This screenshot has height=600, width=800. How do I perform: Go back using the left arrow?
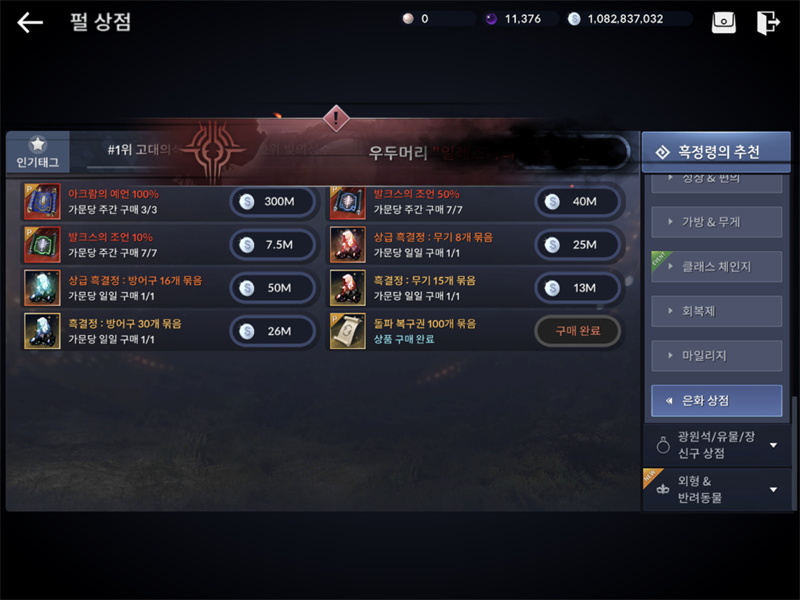click(30, 22)
